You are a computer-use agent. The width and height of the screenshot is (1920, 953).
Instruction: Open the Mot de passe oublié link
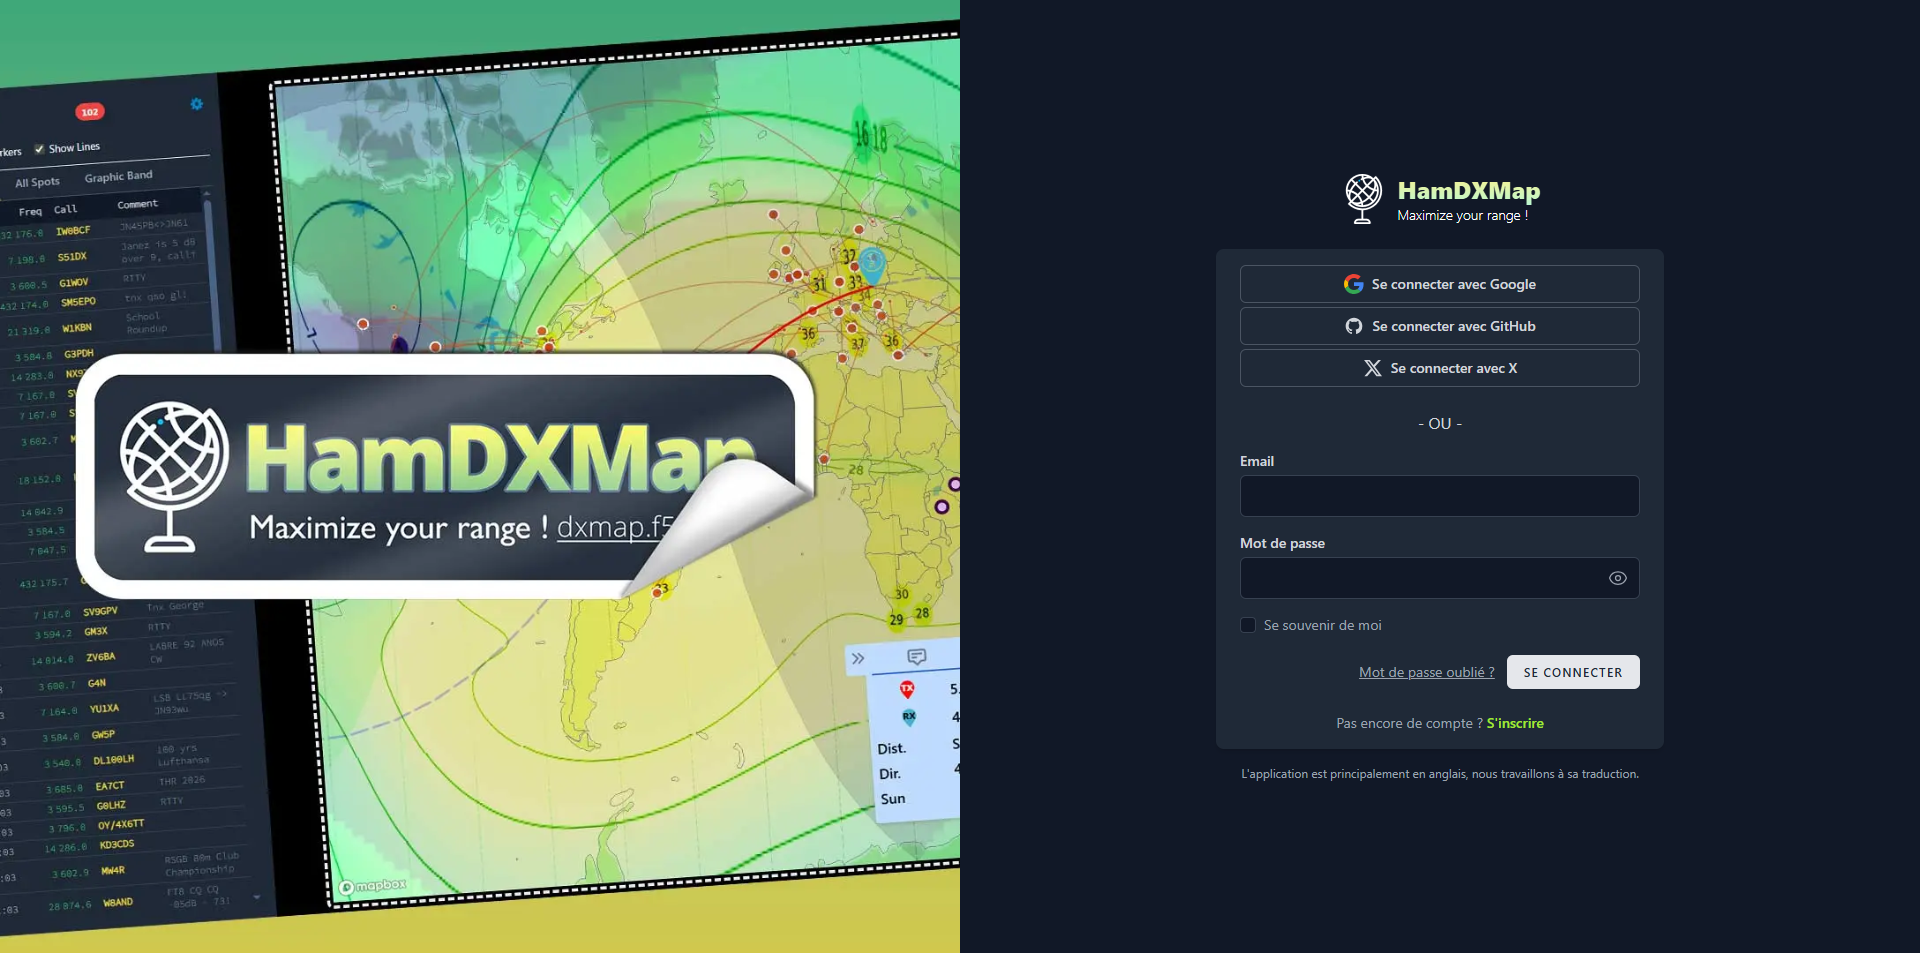click(x=1426, y=672)
